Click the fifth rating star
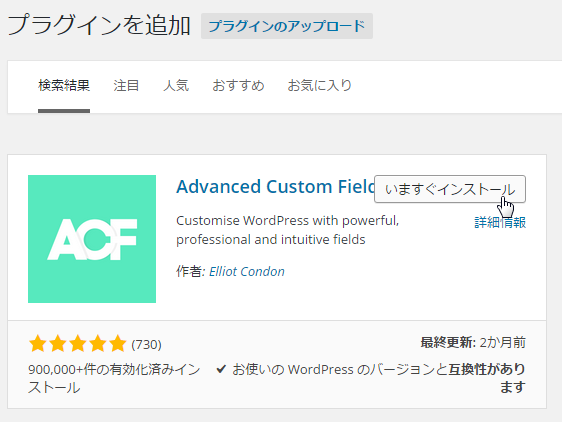Image resolution: width=562 pixels, height=422 pixels. pyautogui.click(x=118, y=343)
